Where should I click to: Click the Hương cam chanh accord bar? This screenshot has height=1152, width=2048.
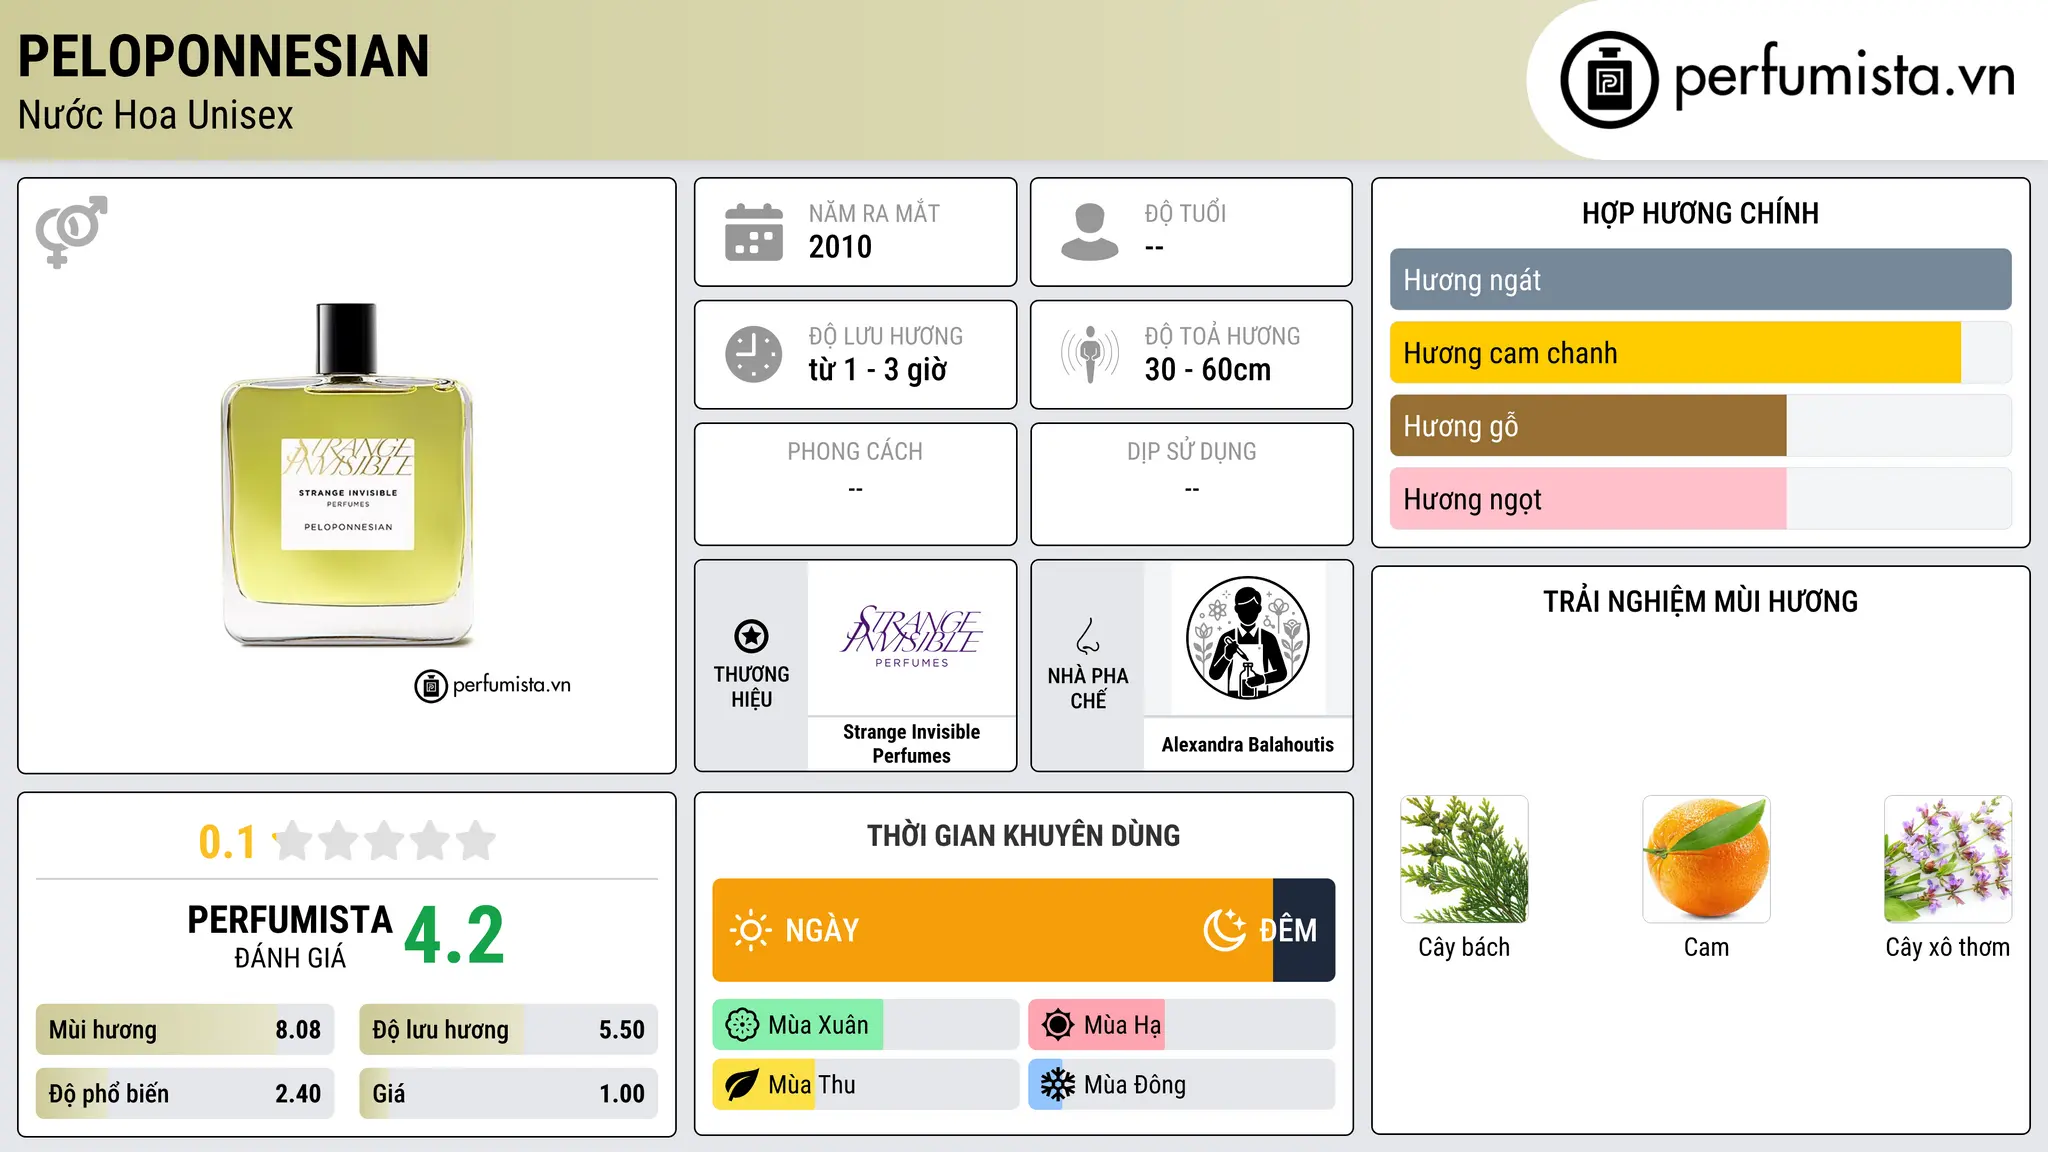(1700, 353)
